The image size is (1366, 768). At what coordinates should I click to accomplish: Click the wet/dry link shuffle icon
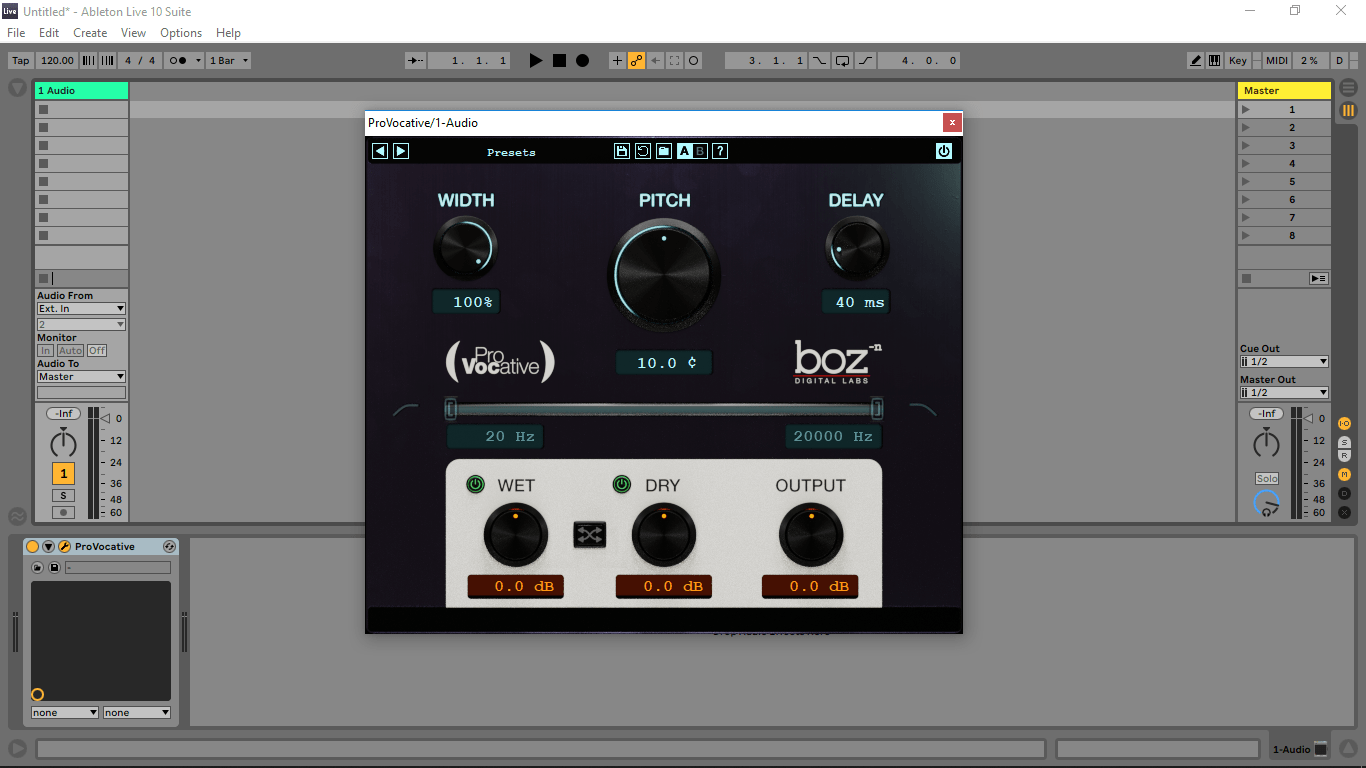[590, 535]
